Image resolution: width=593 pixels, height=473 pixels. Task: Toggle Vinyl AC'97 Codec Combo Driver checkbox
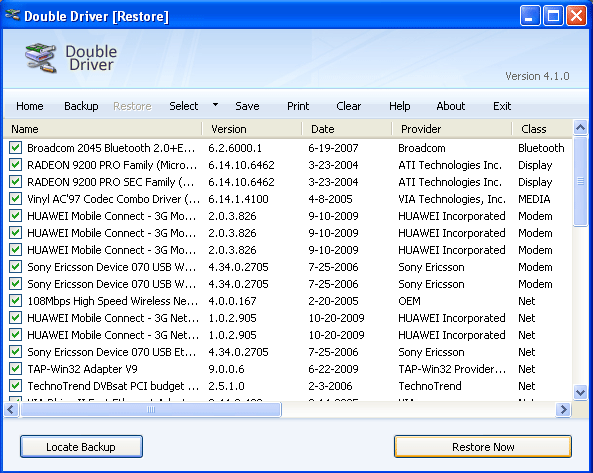(16, 199)
